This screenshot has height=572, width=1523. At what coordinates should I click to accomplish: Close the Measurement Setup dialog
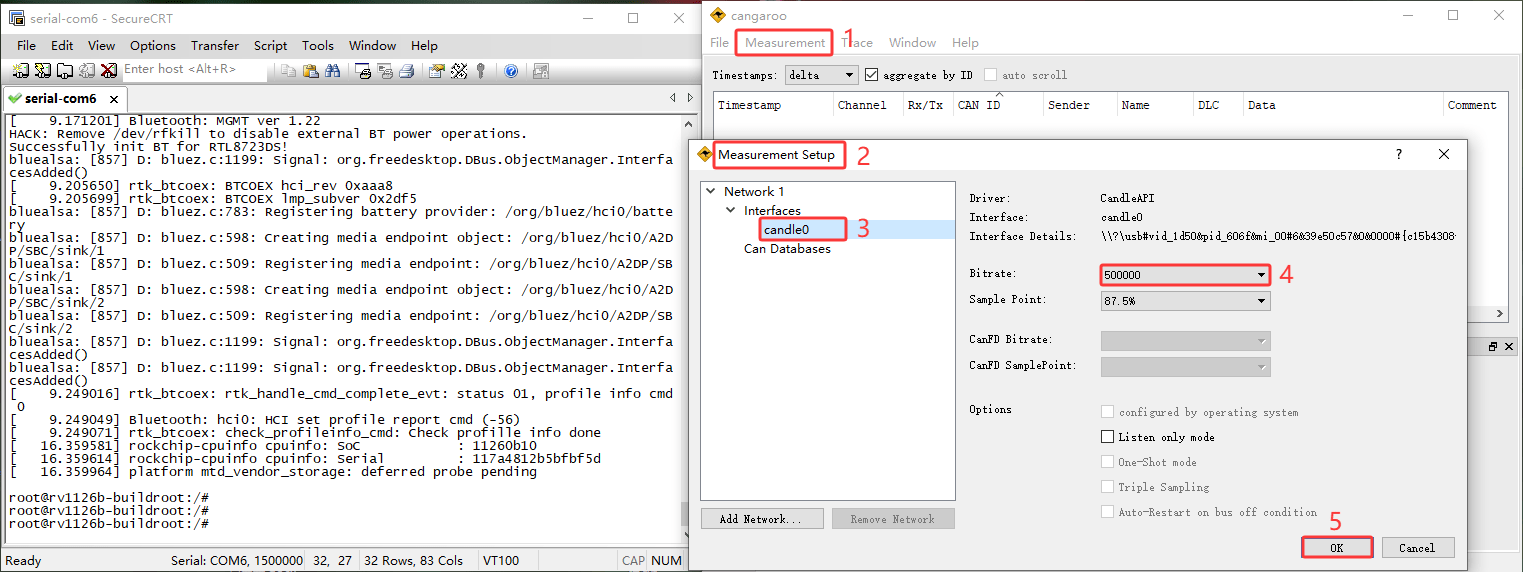point(1444,154)
